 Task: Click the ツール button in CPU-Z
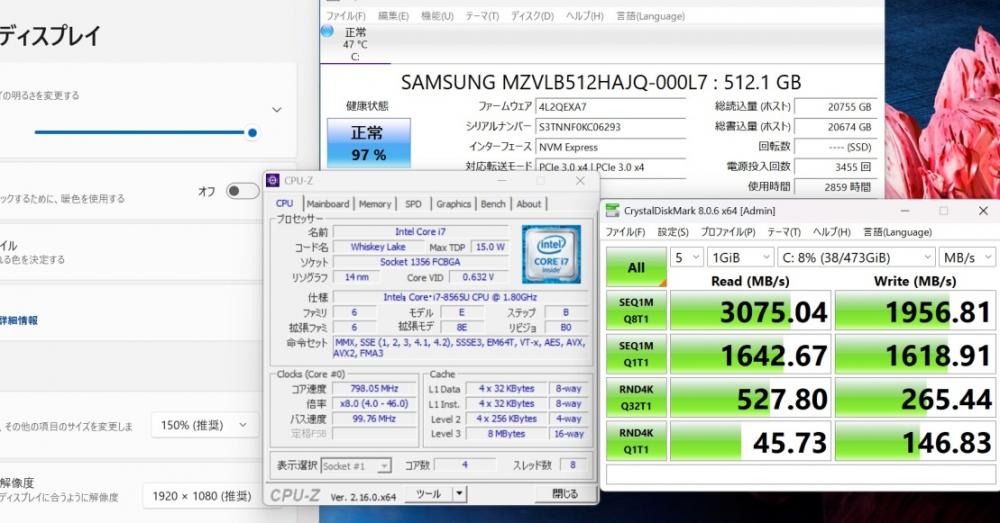click(x=428, y=494)
